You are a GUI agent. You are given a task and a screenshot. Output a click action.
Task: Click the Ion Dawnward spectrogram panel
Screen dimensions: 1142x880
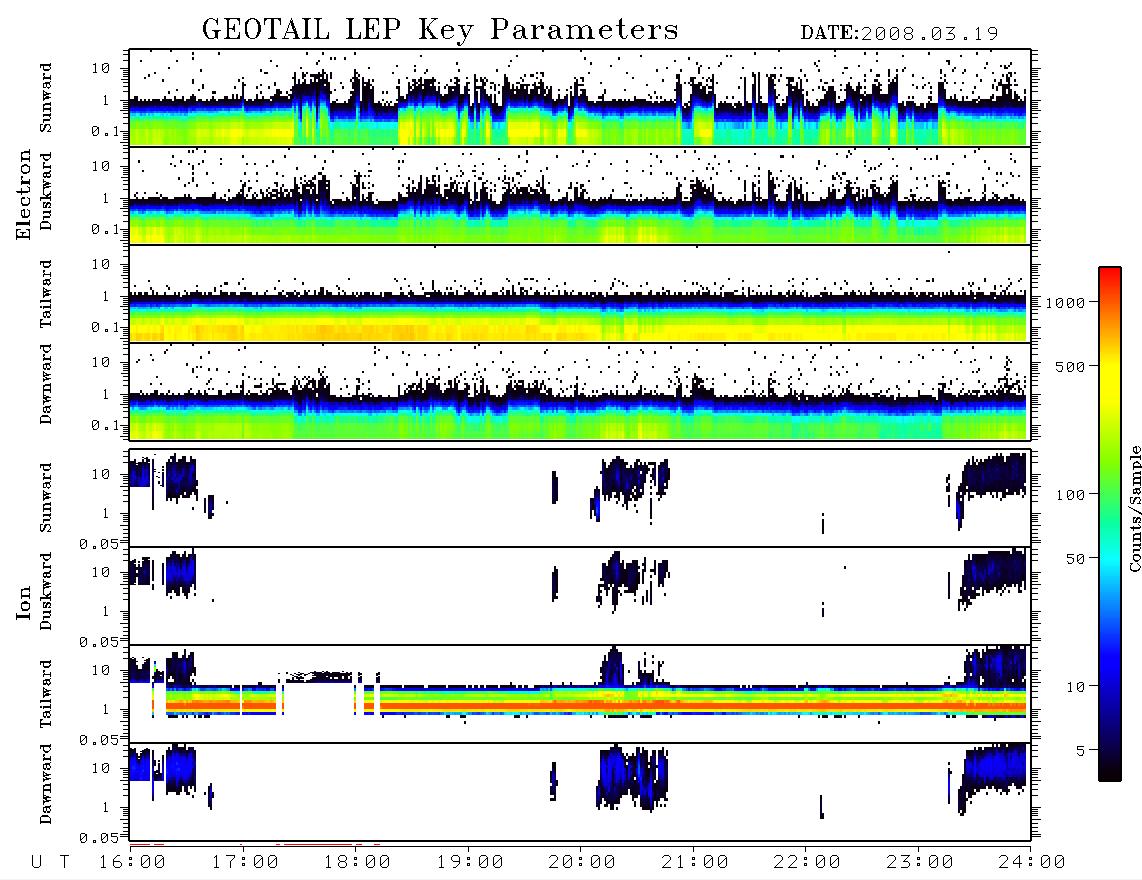tap(580, 792)
